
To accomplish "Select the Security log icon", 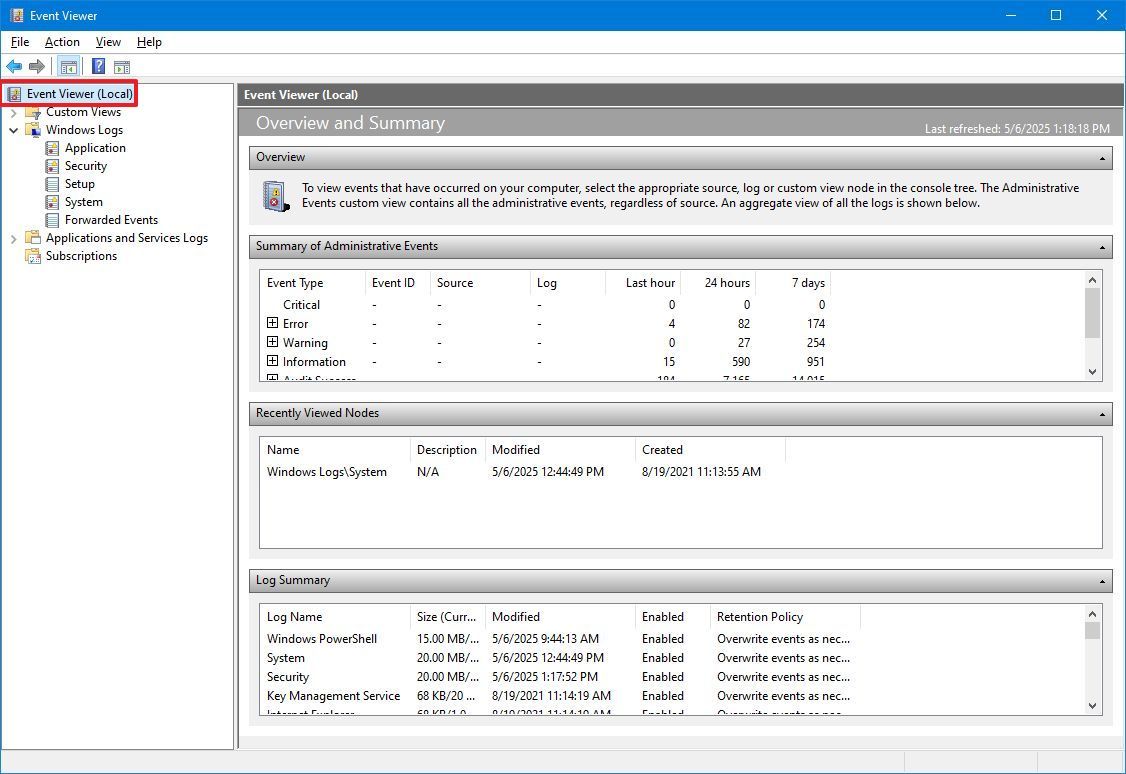I will (52, 165).
